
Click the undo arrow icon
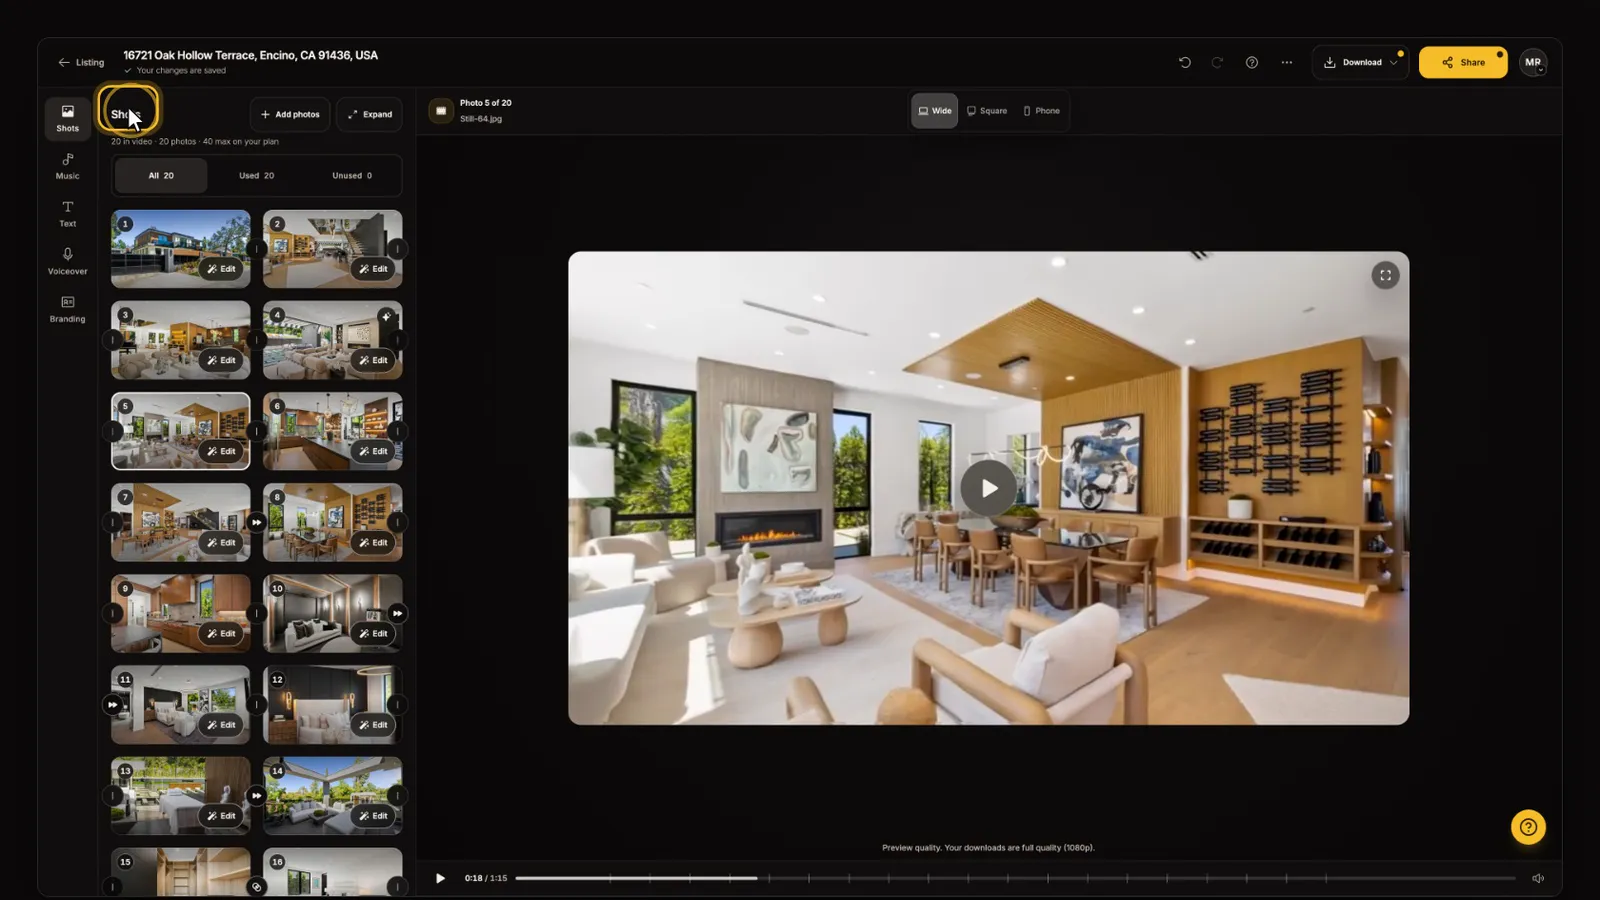(x=1185, y=62)
